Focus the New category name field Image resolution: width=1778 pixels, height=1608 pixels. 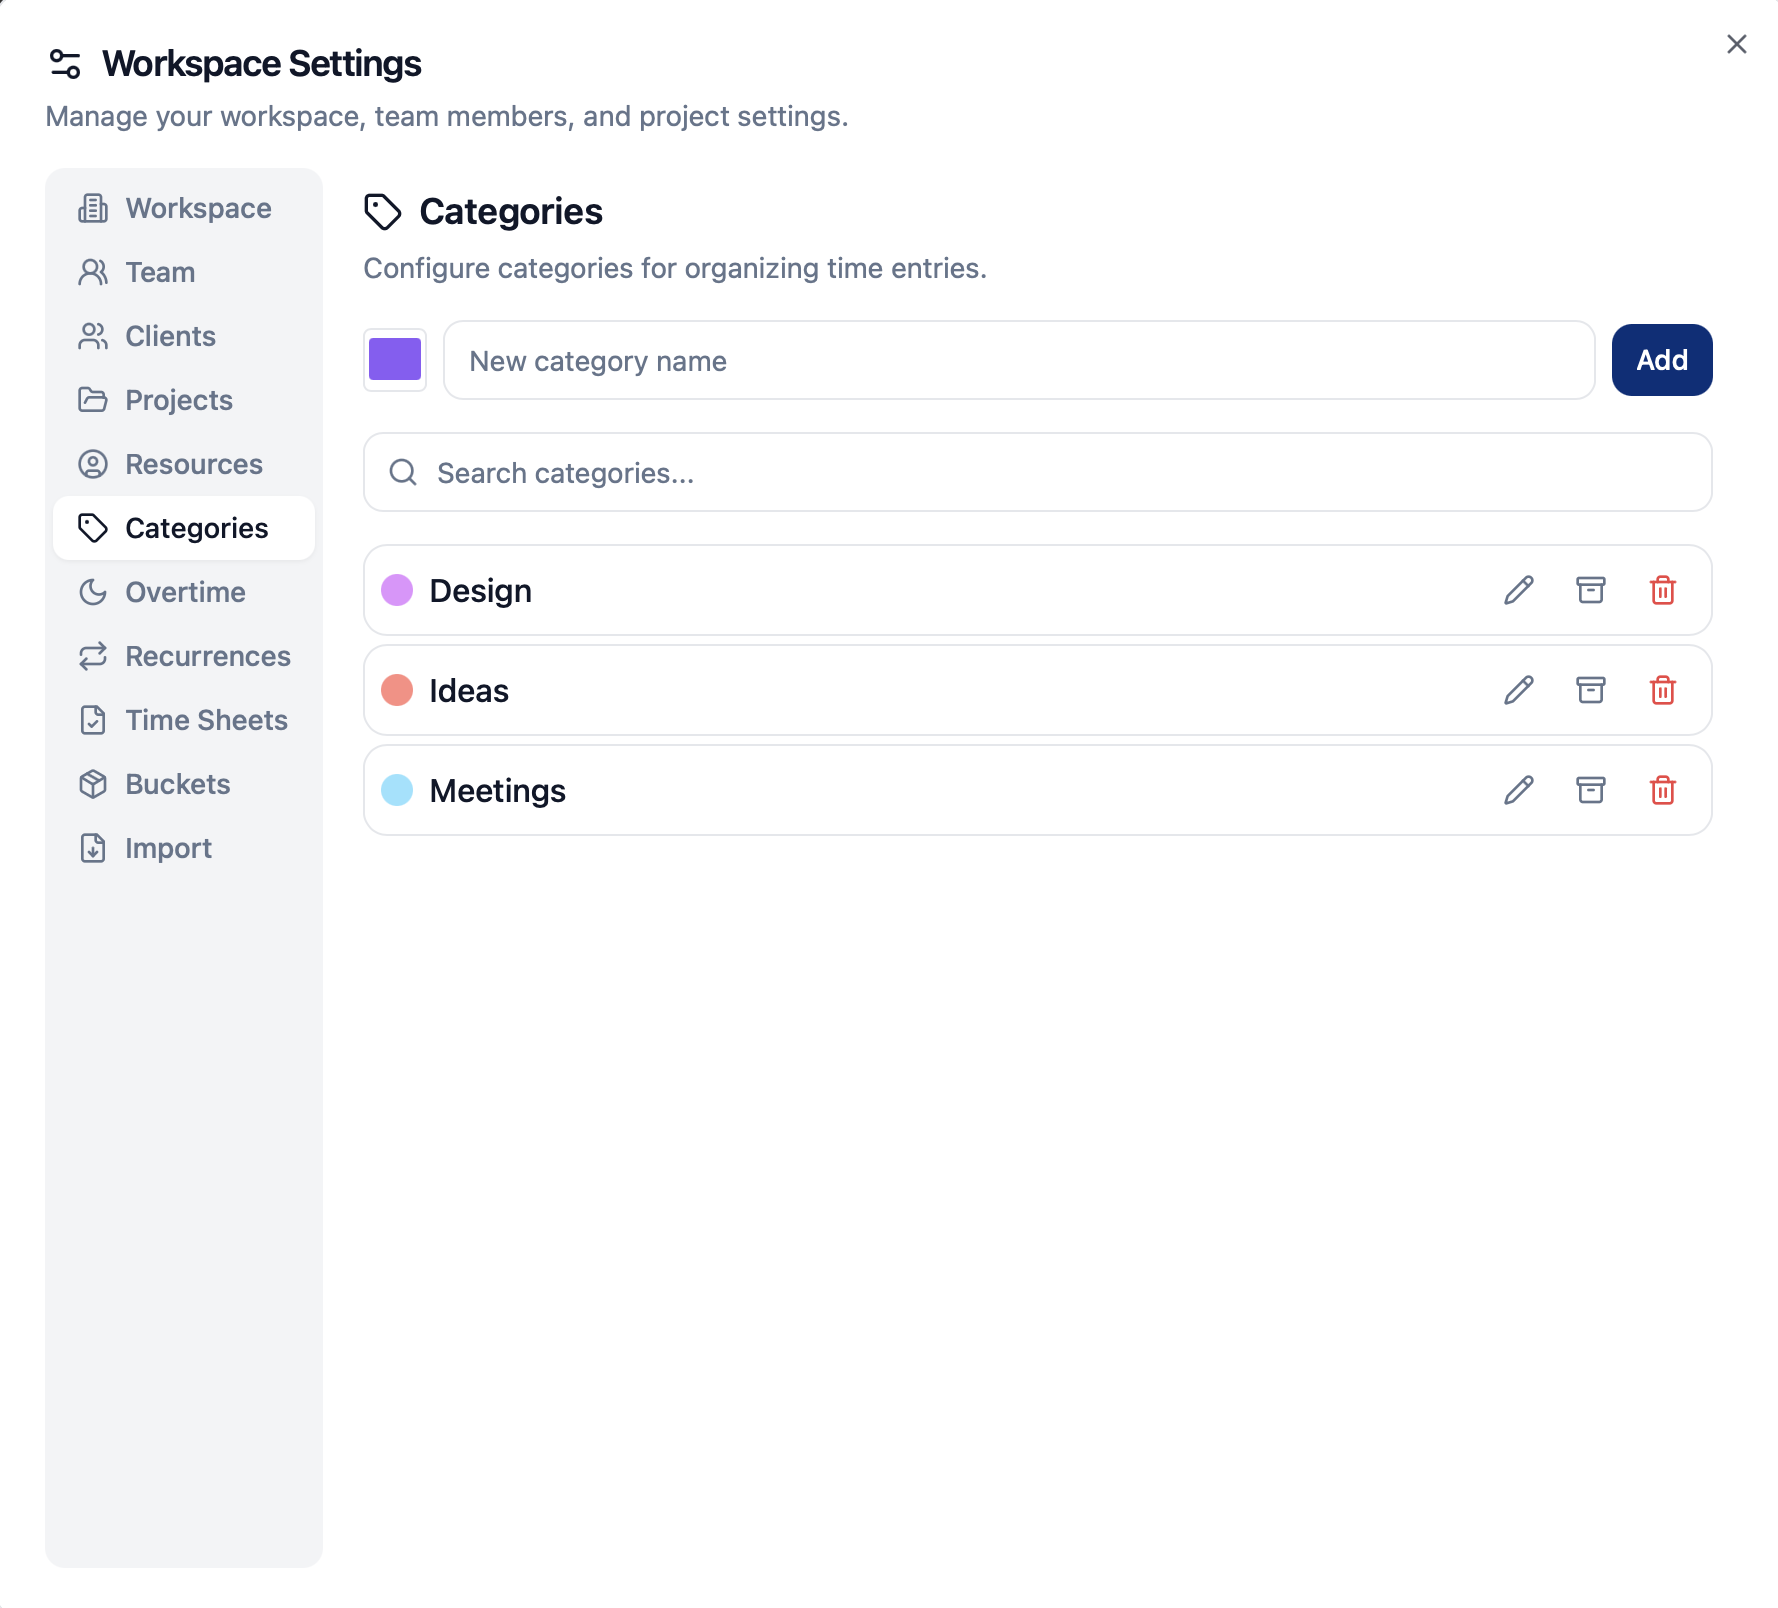(1018, 360)
